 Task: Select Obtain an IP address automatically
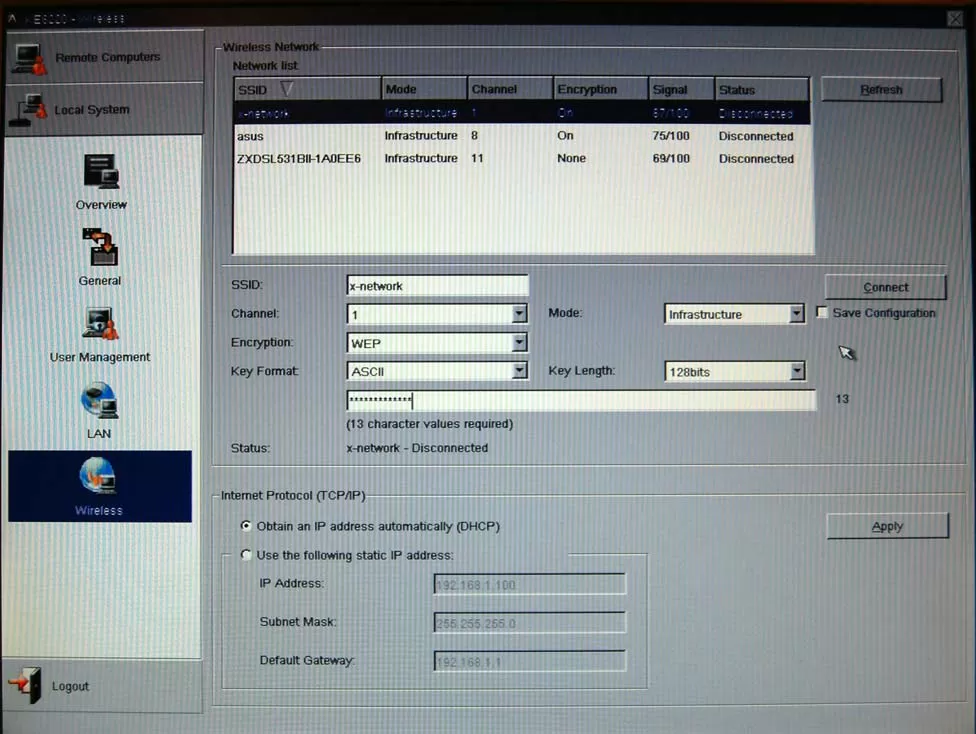[246, 526]
